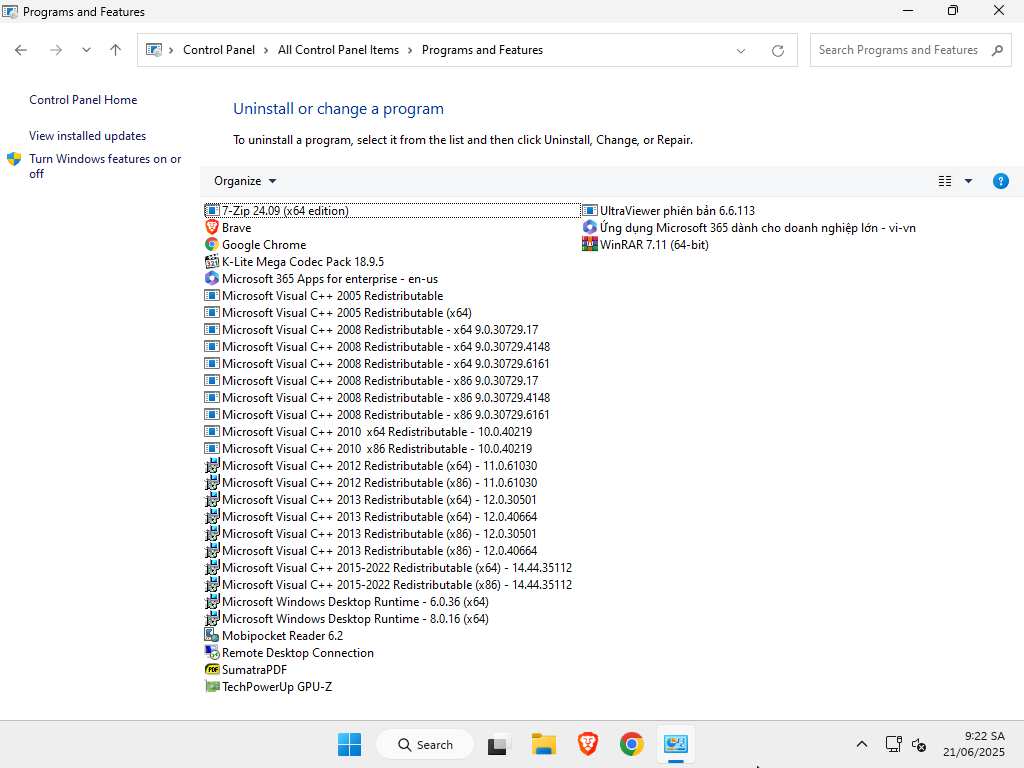Select the SumatraPDF icon in list
This screenshot has width=1024, height=768.
point(212,670)
